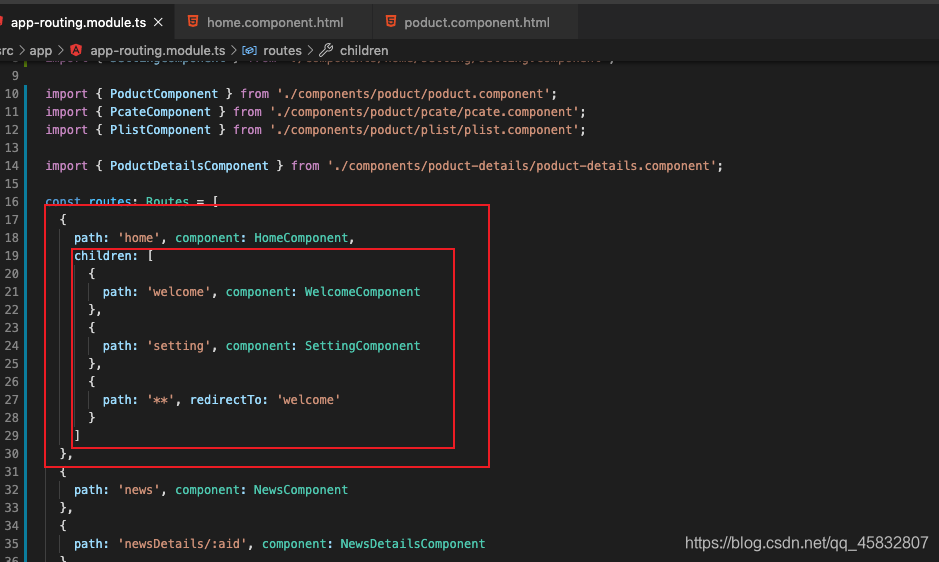Click the children keyword on line 19
This screenshot has width=939, height=562.
[102, 256]
